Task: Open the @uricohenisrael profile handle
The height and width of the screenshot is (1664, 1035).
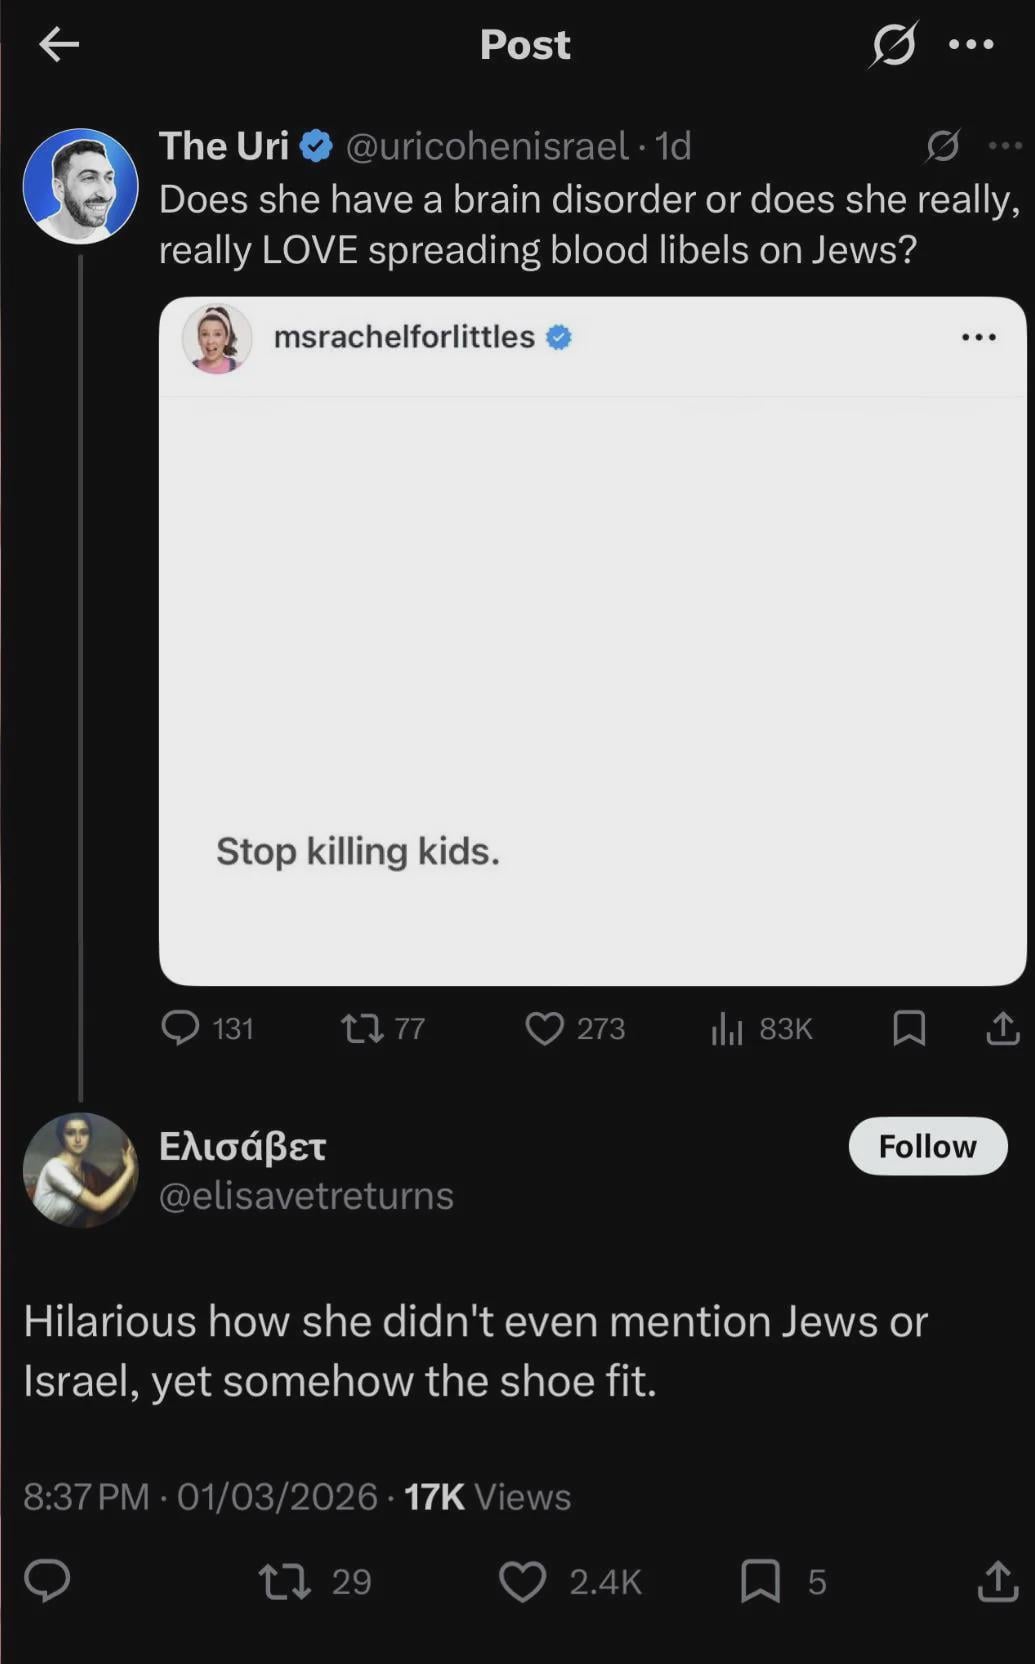Action: tap(487, 146)
